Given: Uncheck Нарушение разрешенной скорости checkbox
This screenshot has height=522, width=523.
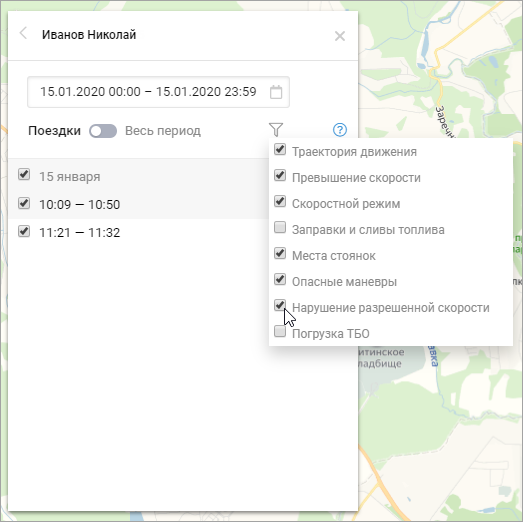Looking at the screenshot, I should tap(280, 305).
